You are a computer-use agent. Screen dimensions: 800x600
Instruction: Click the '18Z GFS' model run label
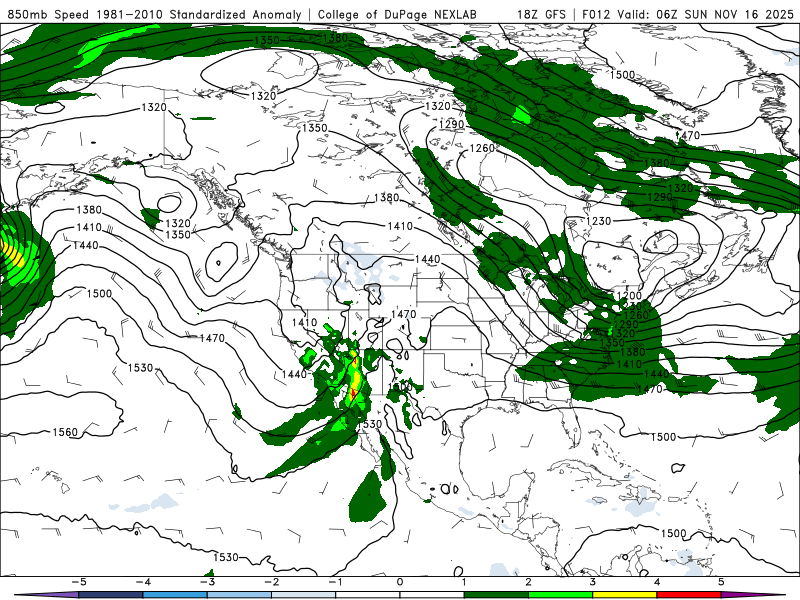pyautogui.click(x=541, y=14)
